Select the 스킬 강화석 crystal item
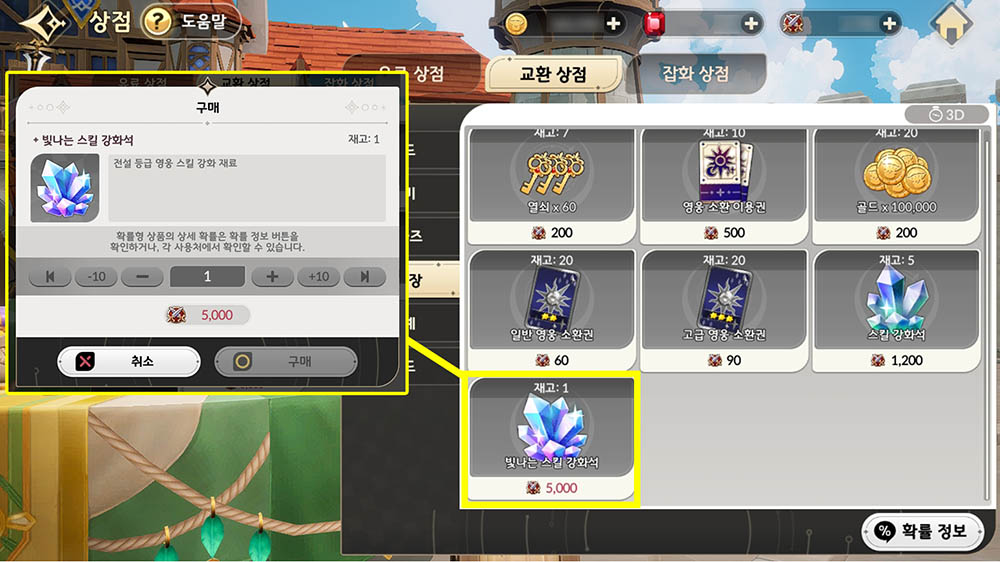Screen dimensions: 1000x562 click(x=896, y=311)
